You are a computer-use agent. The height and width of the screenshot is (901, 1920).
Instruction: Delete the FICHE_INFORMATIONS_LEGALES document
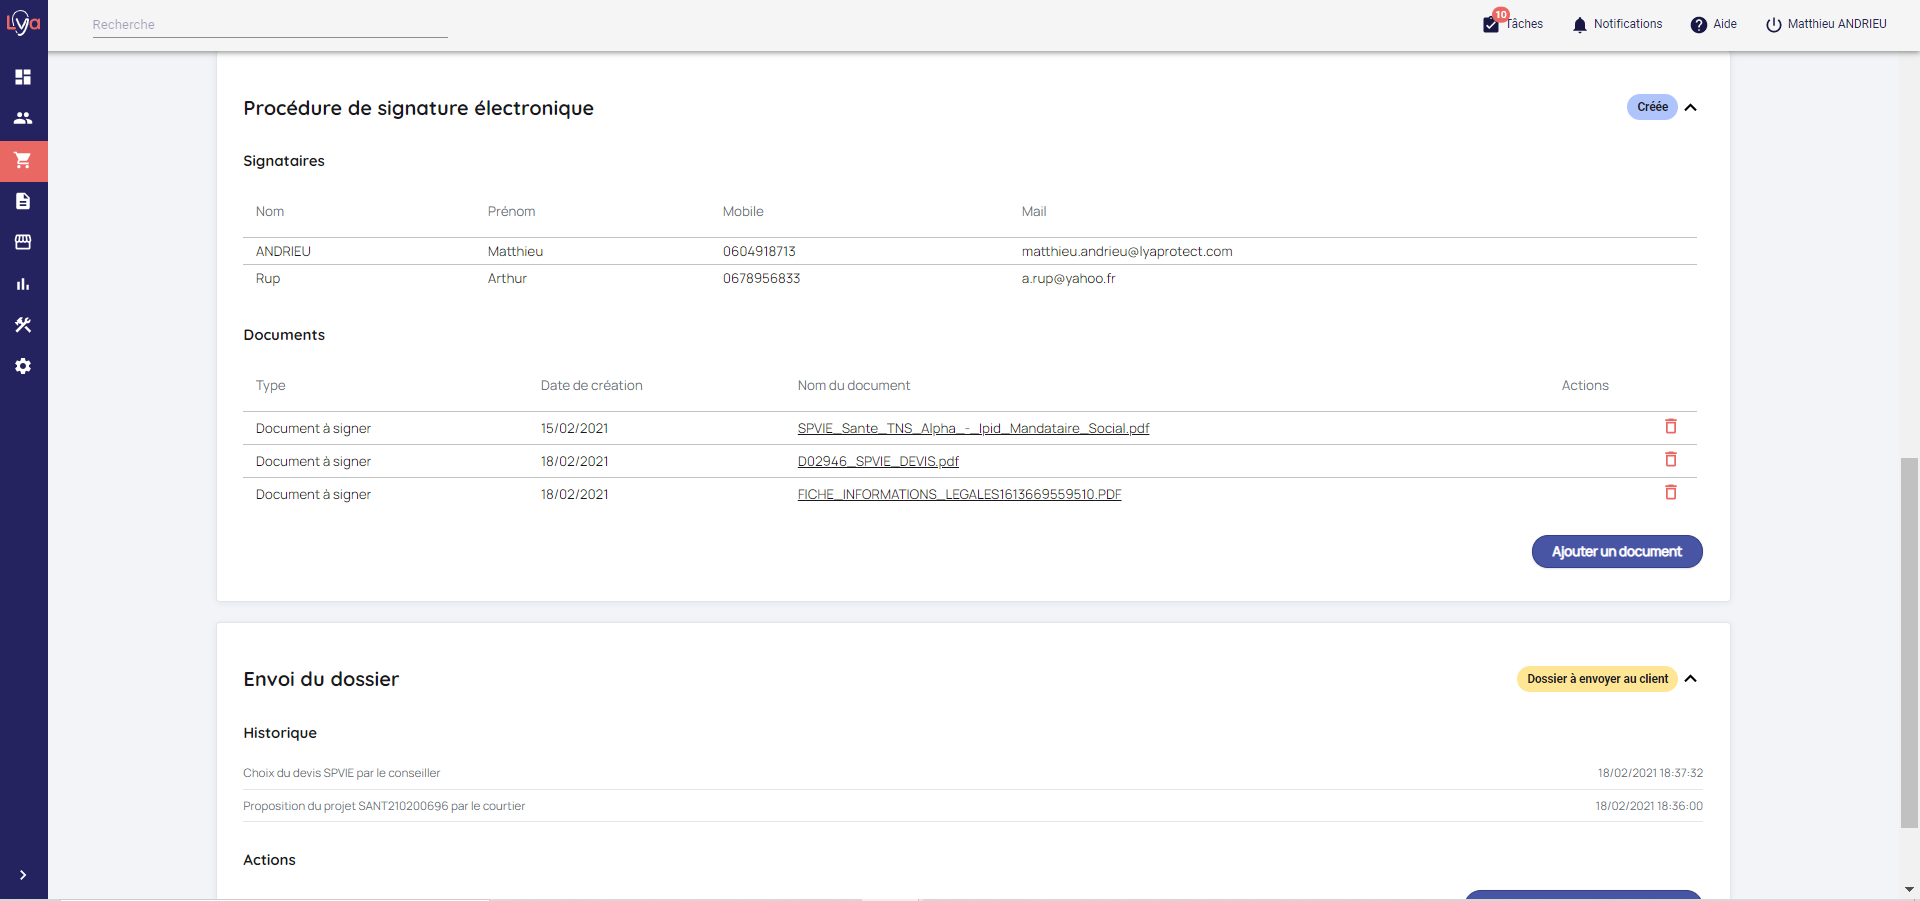coord(1670,493)
